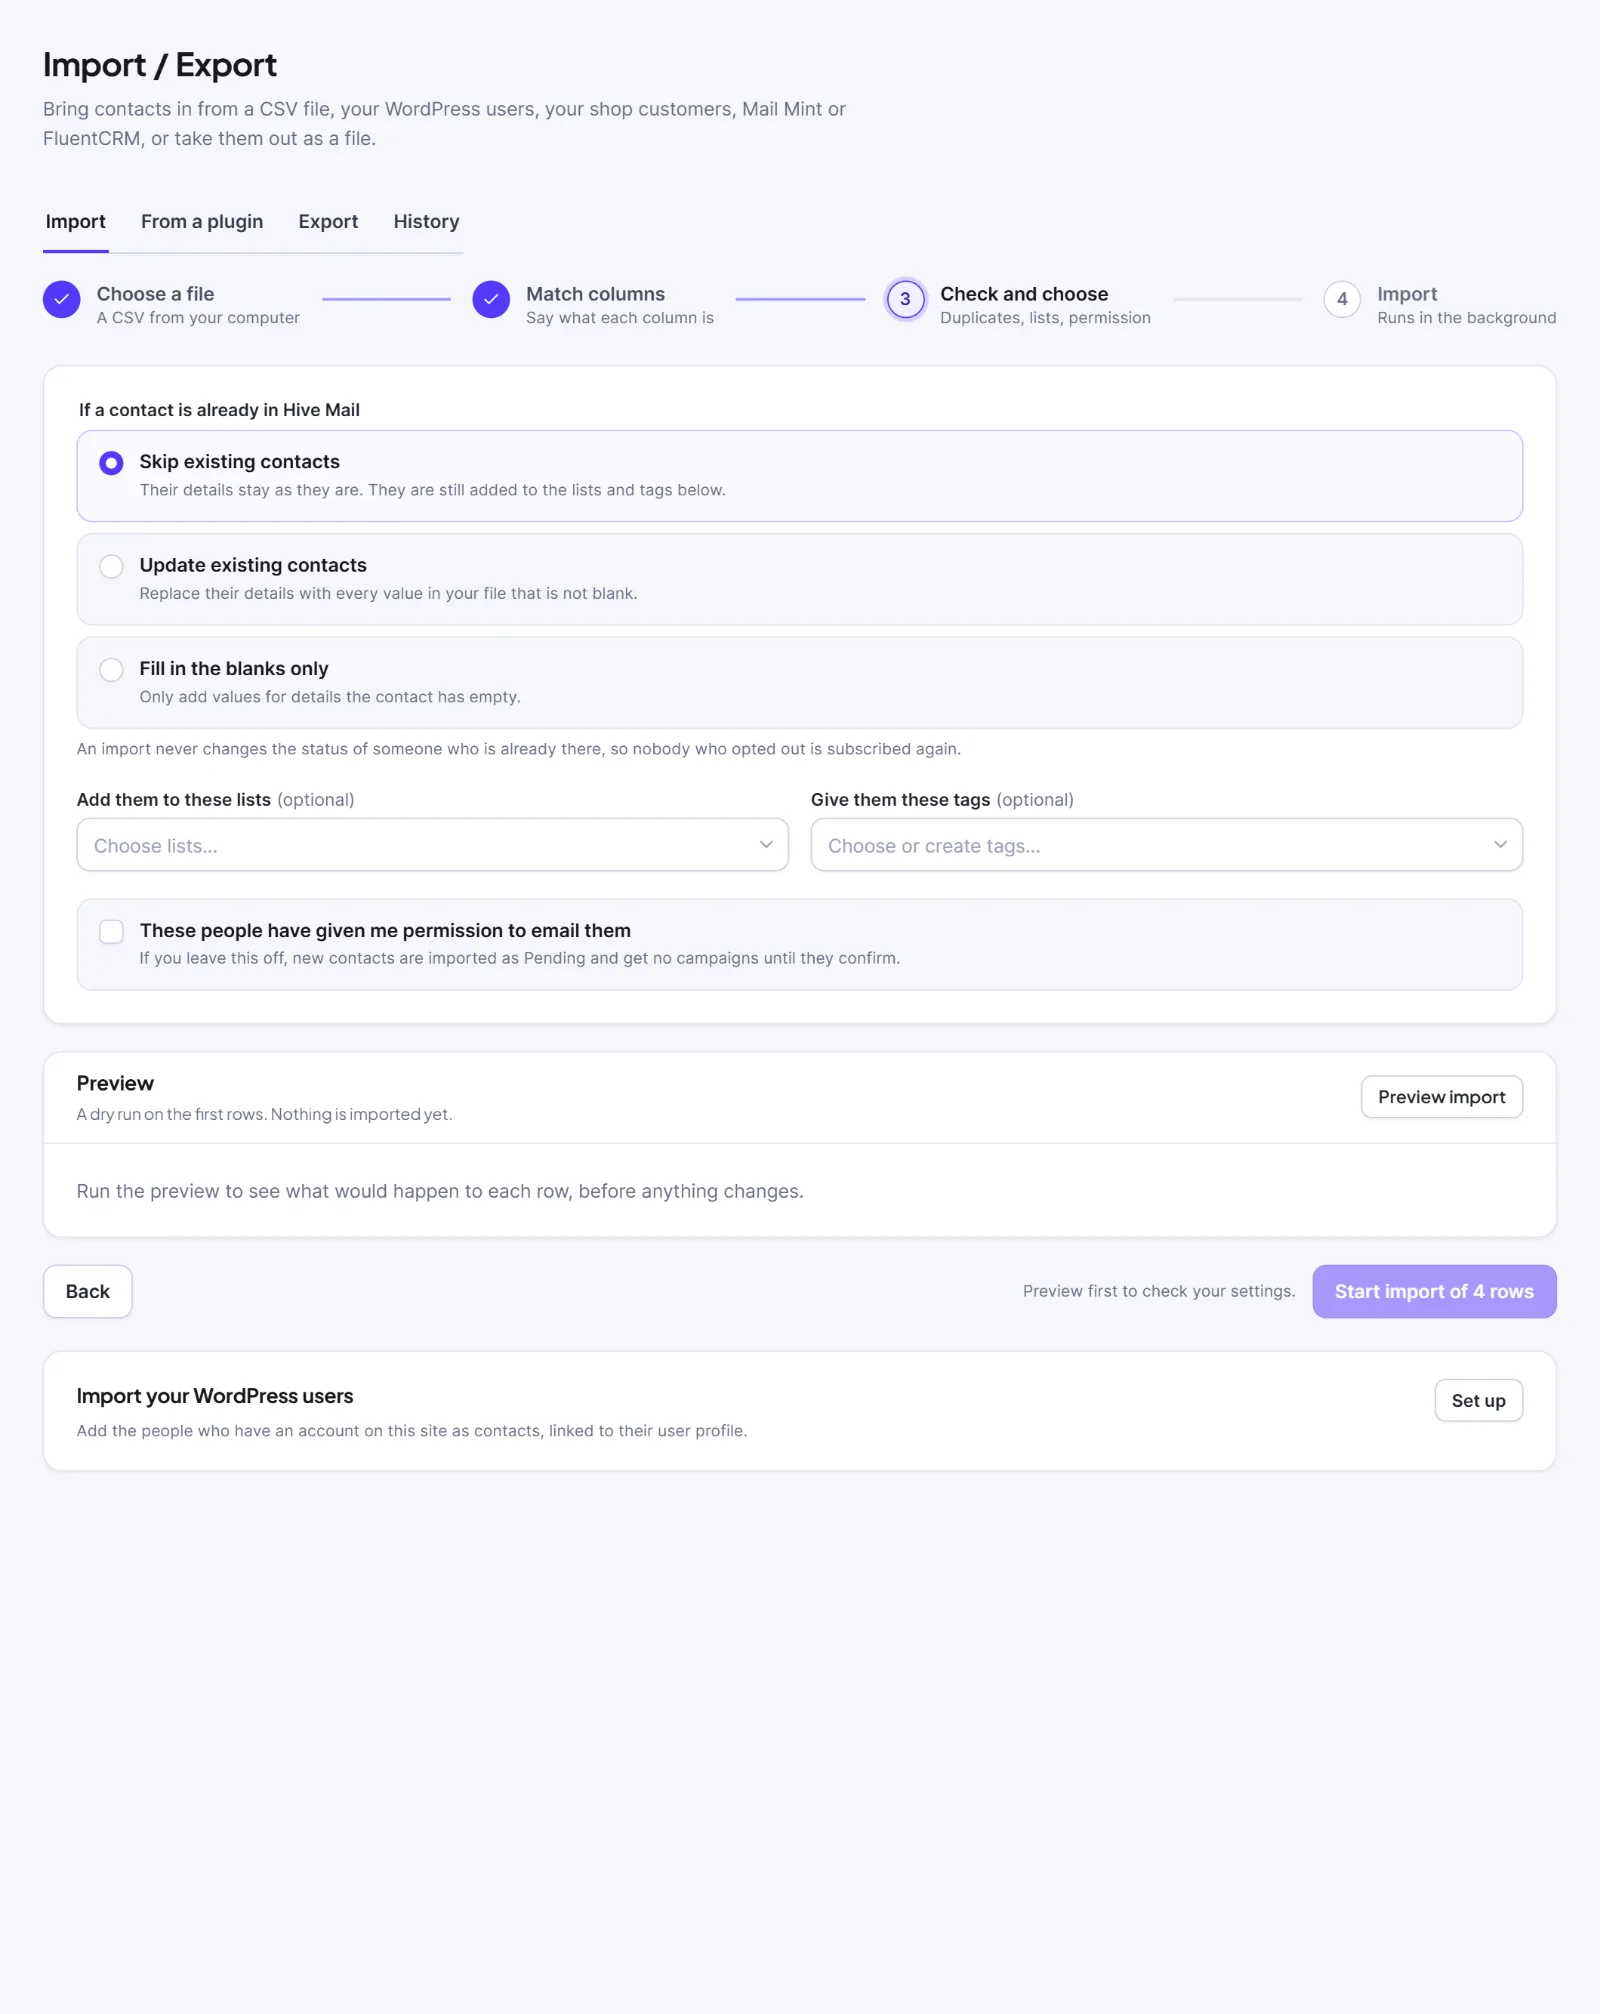Click the Preview import button
This screenshot has width=1600, height=2014.
pyautogui.click(x=1441, y=1097)
